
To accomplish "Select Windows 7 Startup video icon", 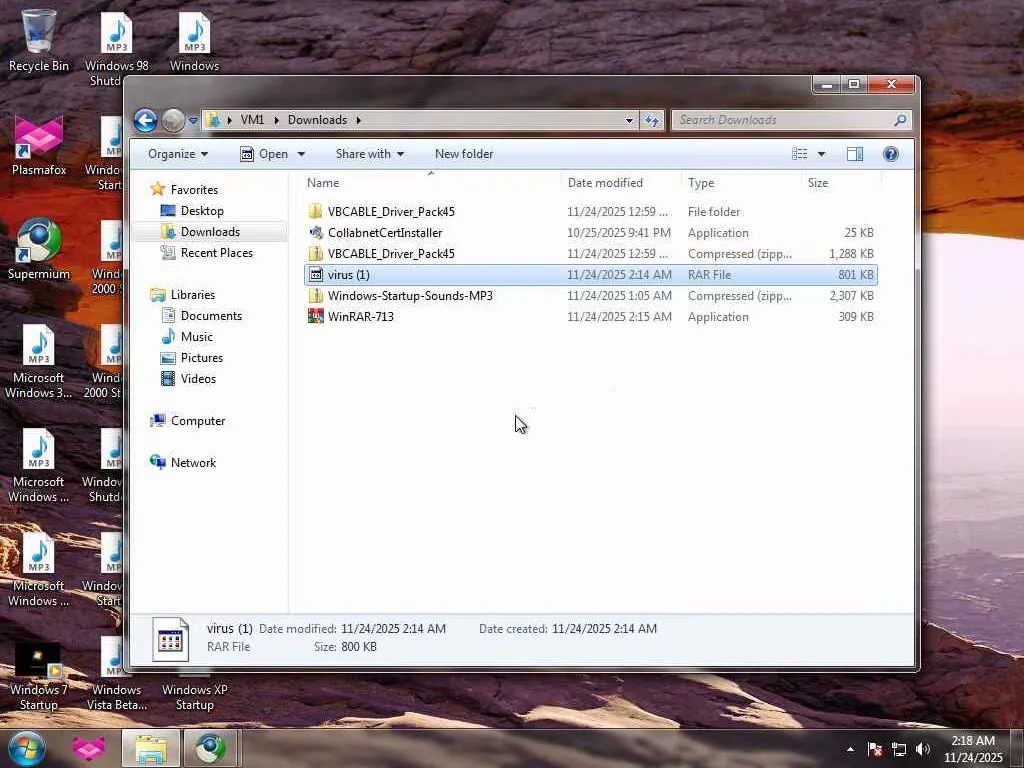I will 38,676.
